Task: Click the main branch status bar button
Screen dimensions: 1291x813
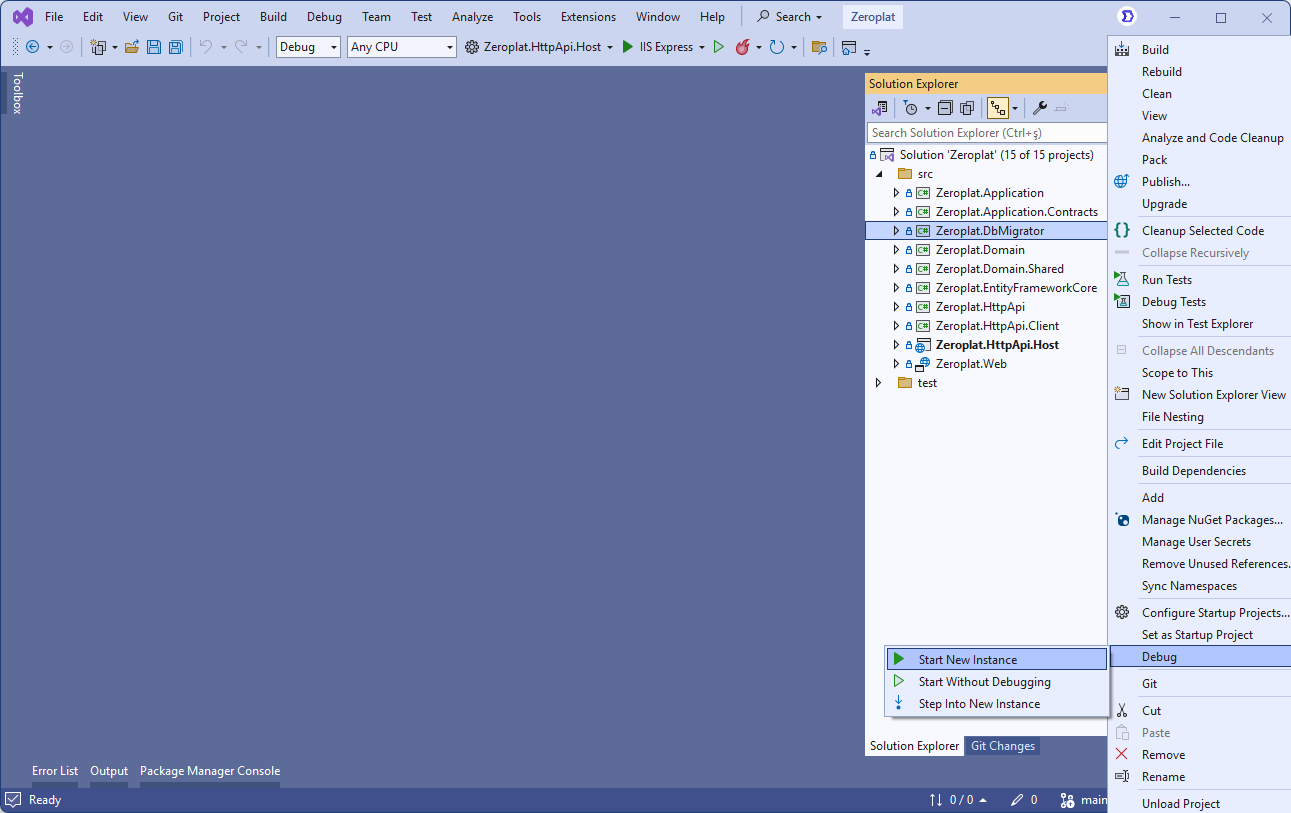Action: pyautogui.click(x=1086, y=800)
